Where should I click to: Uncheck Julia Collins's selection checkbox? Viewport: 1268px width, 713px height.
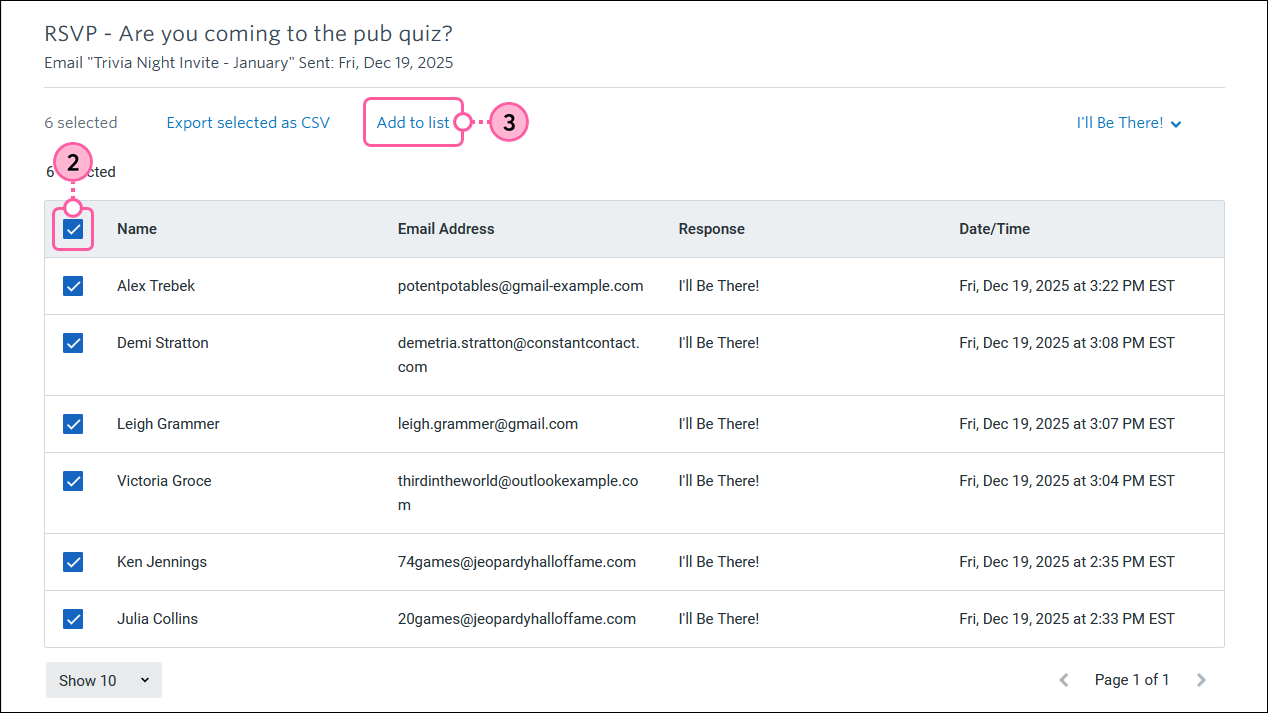point(73,618)
